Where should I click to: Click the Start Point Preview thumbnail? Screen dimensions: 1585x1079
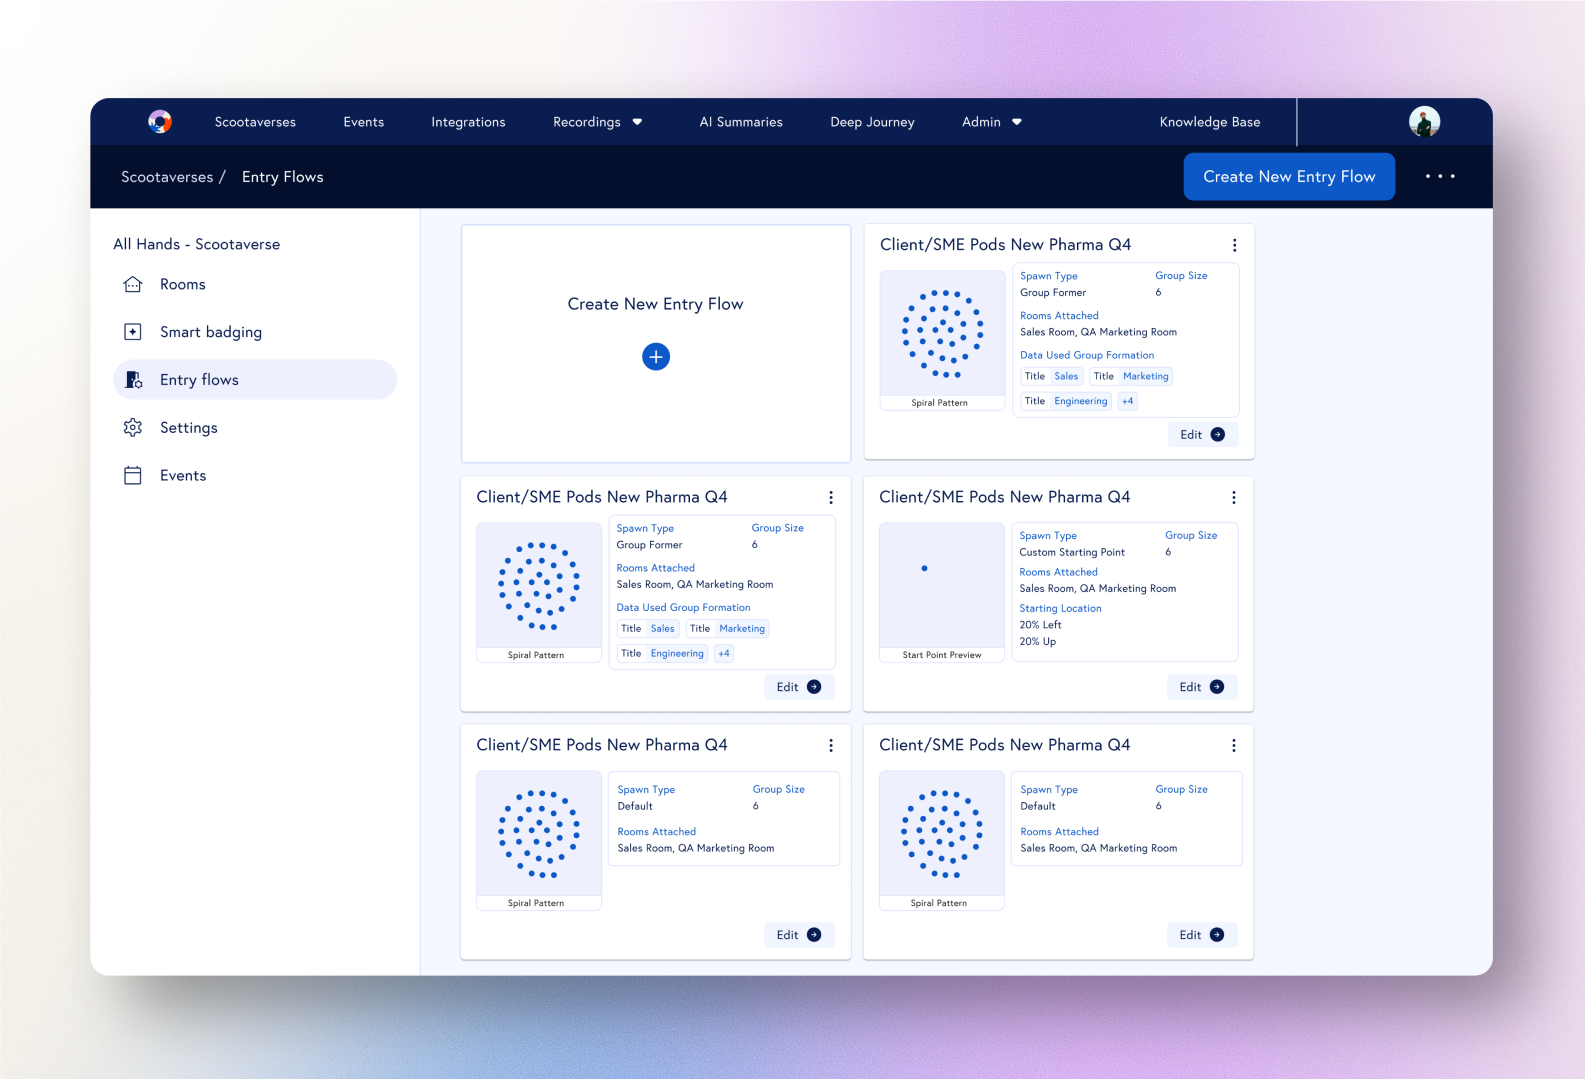942,592
